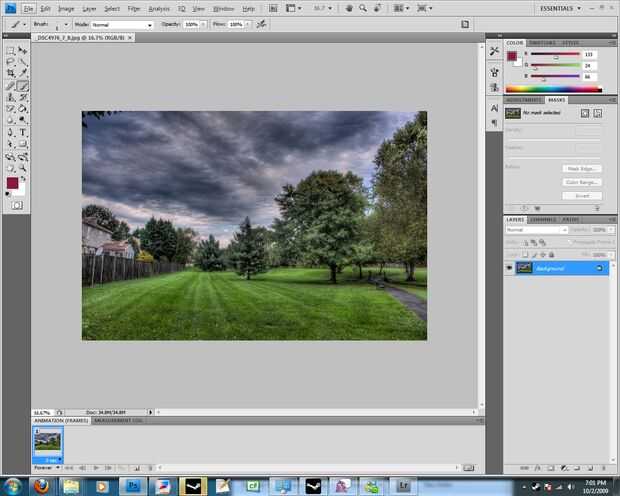Select the Hand tool in toolbox
The image size is (620, 496).
[x=11, y=169]
